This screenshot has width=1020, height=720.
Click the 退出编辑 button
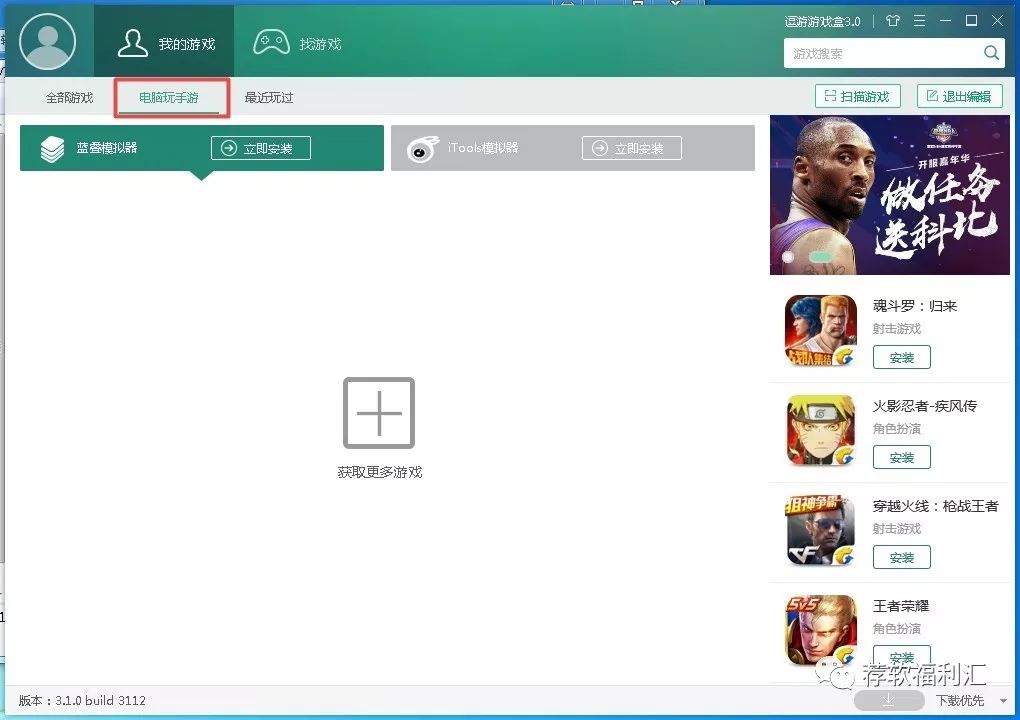pyautogui.click(x=960, y=96)
